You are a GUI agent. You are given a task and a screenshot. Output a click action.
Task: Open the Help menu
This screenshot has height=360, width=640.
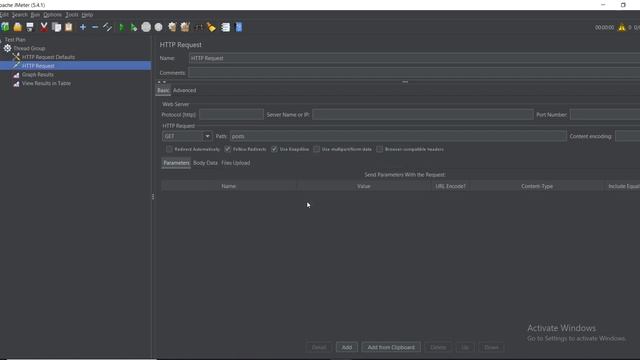87,15
